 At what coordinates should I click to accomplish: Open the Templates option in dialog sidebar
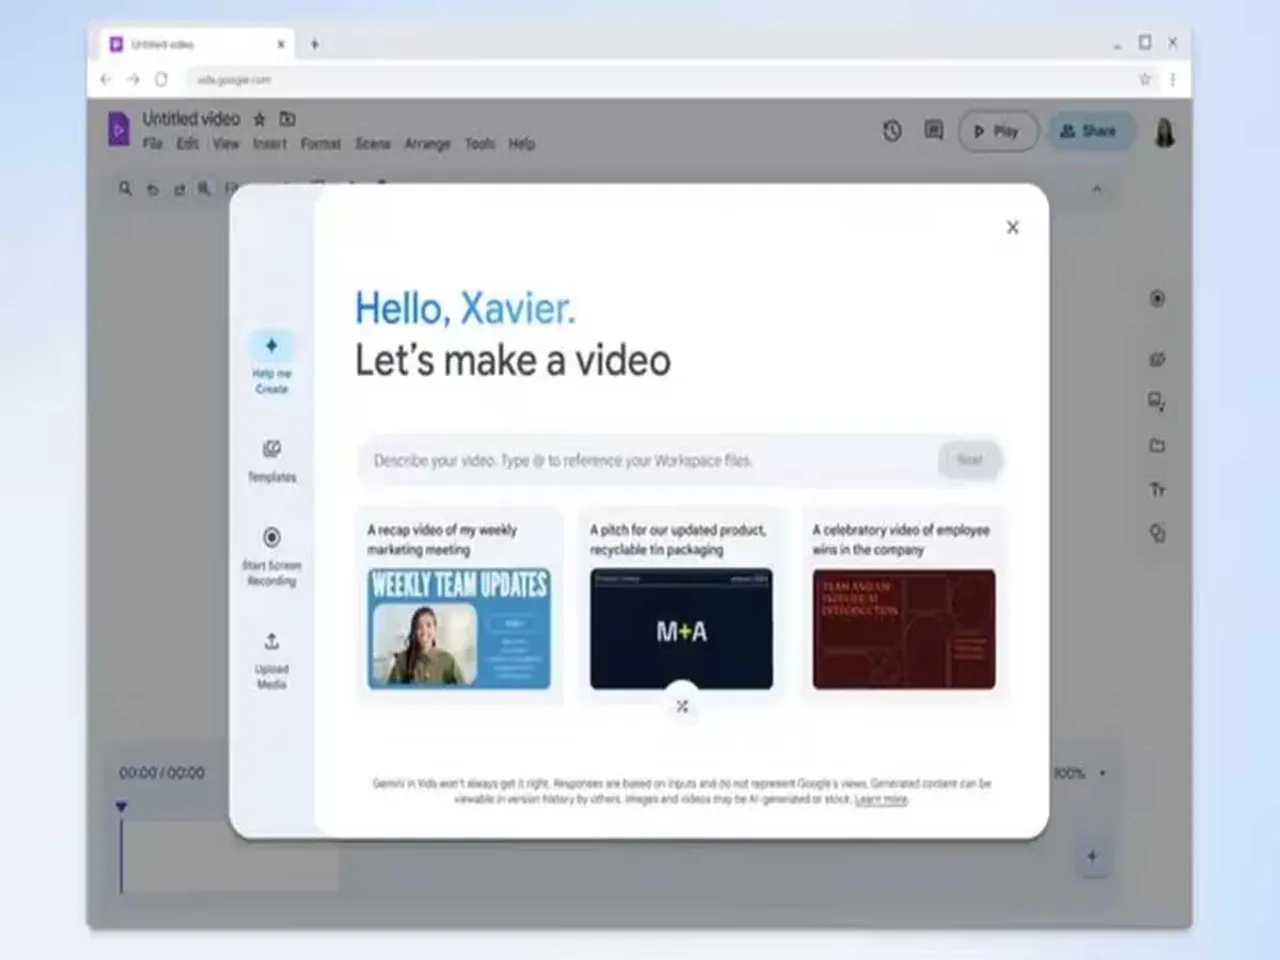click(x=271, y=460)
